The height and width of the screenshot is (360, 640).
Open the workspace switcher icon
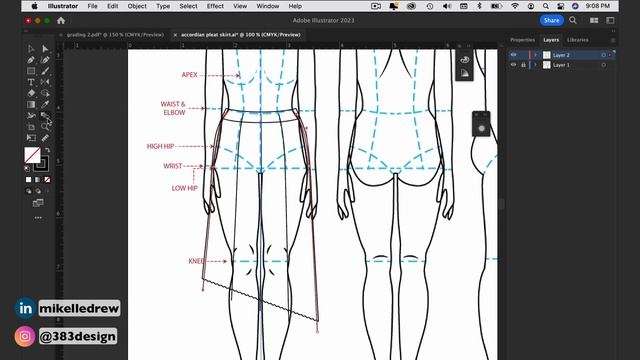point(610,20)
